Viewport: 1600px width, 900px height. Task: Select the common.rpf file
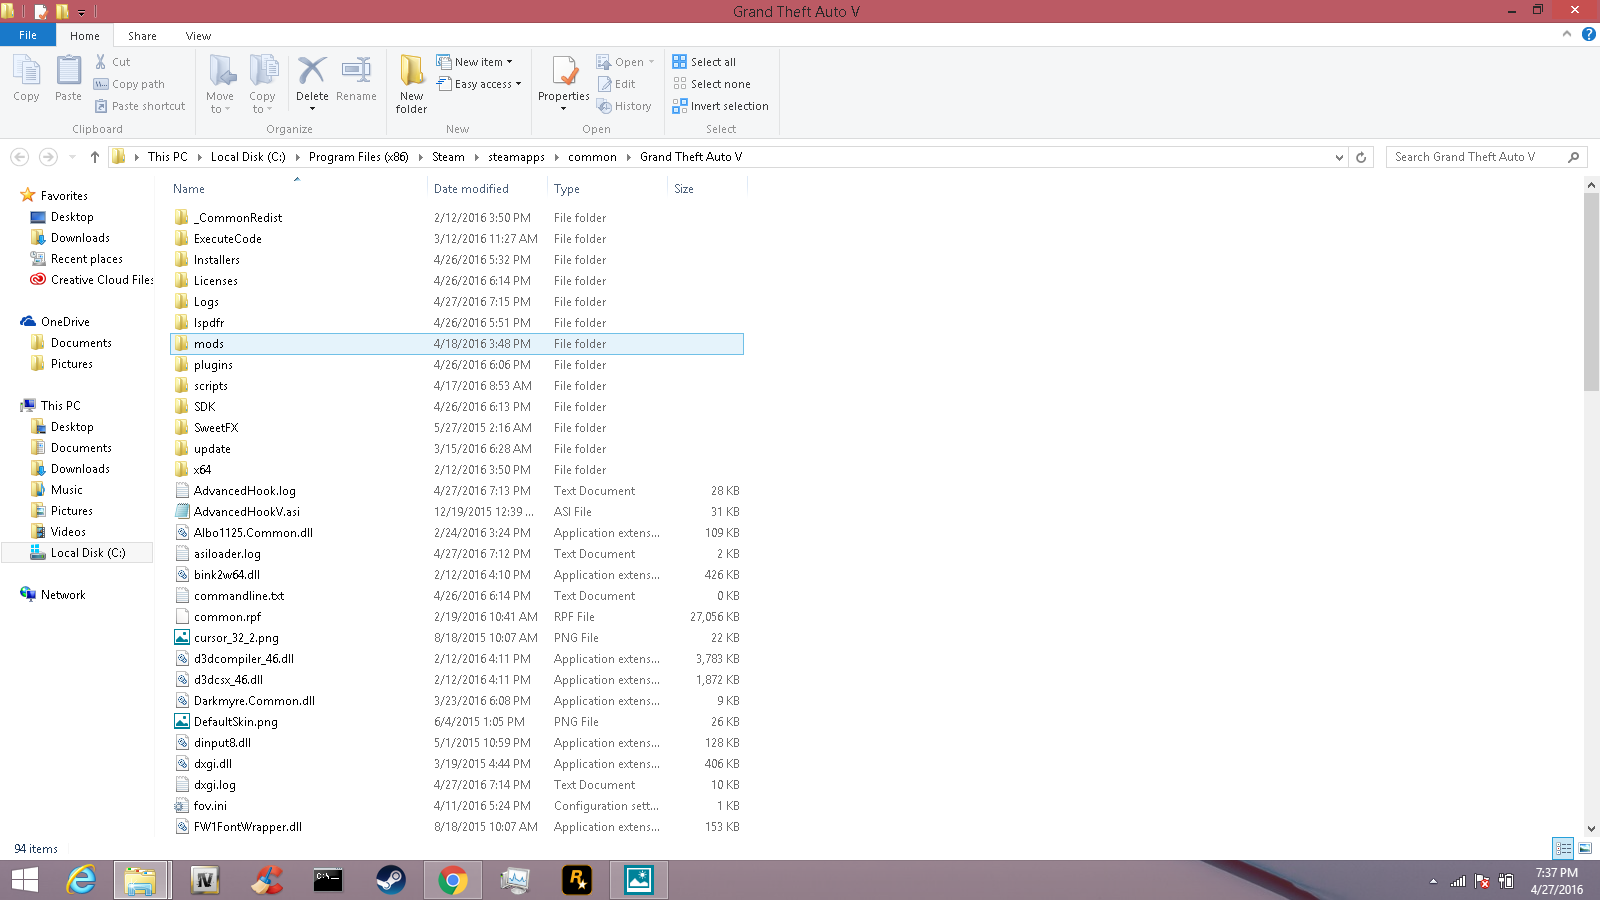[457, 617]
